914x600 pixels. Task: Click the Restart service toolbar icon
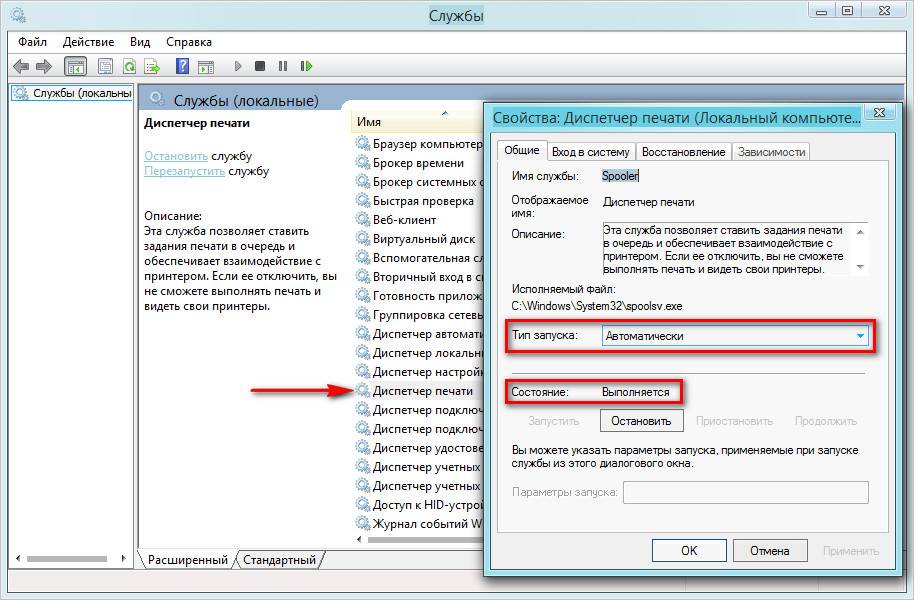pos(306,67)
